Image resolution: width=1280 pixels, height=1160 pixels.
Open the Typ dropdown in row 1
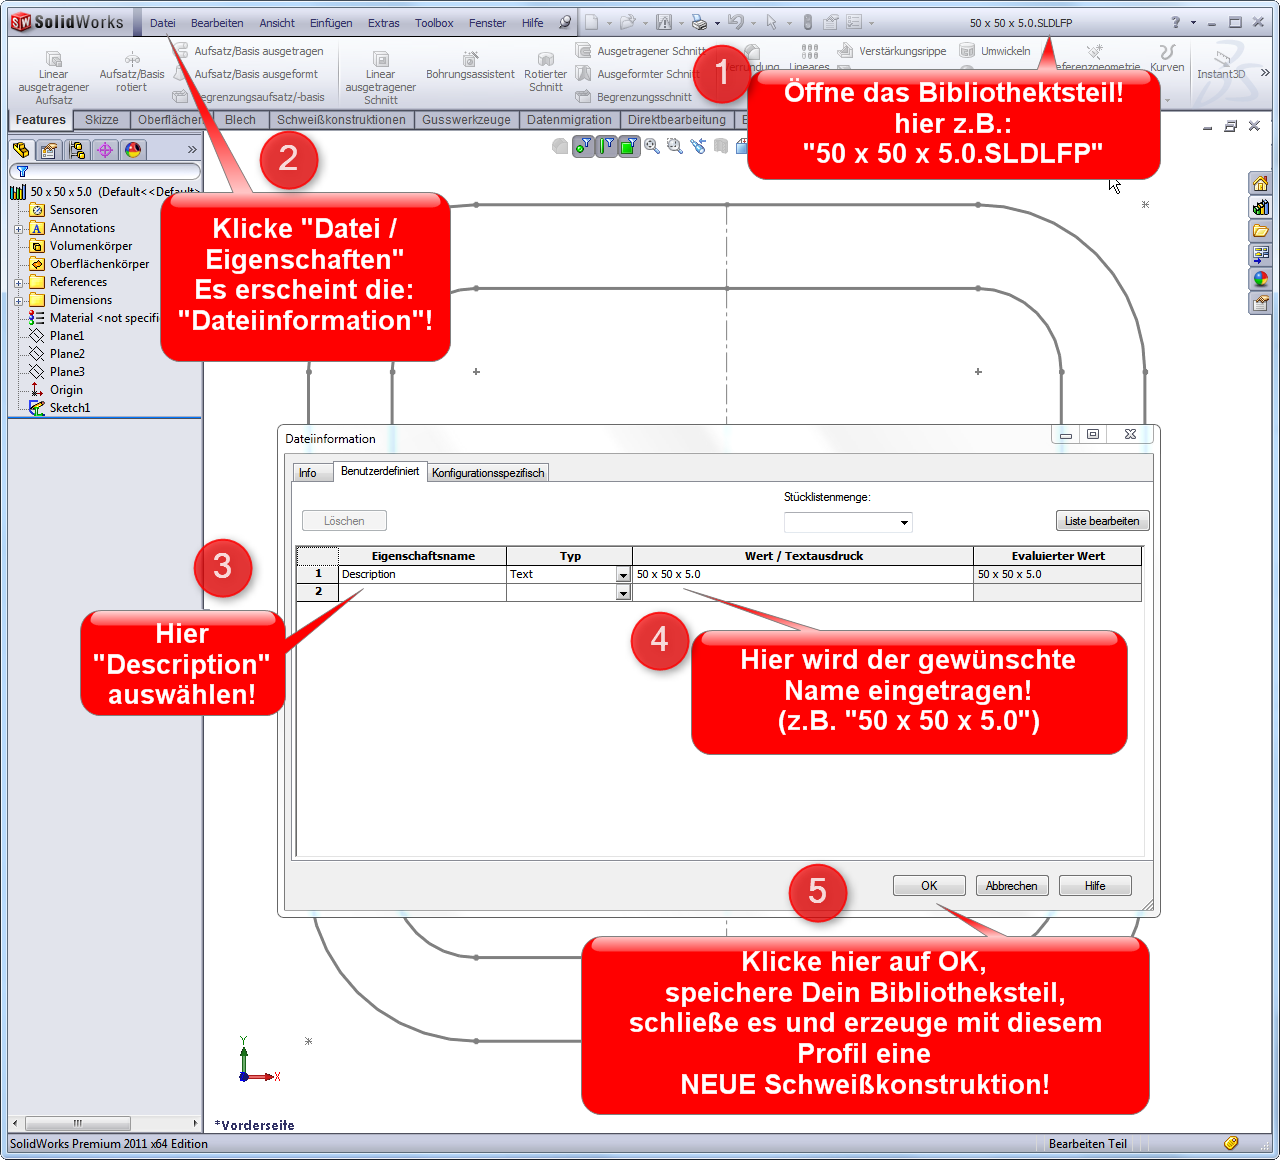pyautogui.click(x=623, y=575)
